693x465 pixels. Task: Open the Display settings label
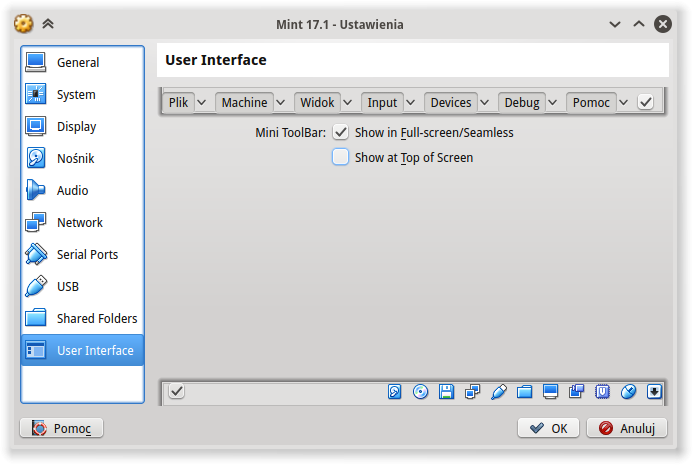click(x=77, y=126)
